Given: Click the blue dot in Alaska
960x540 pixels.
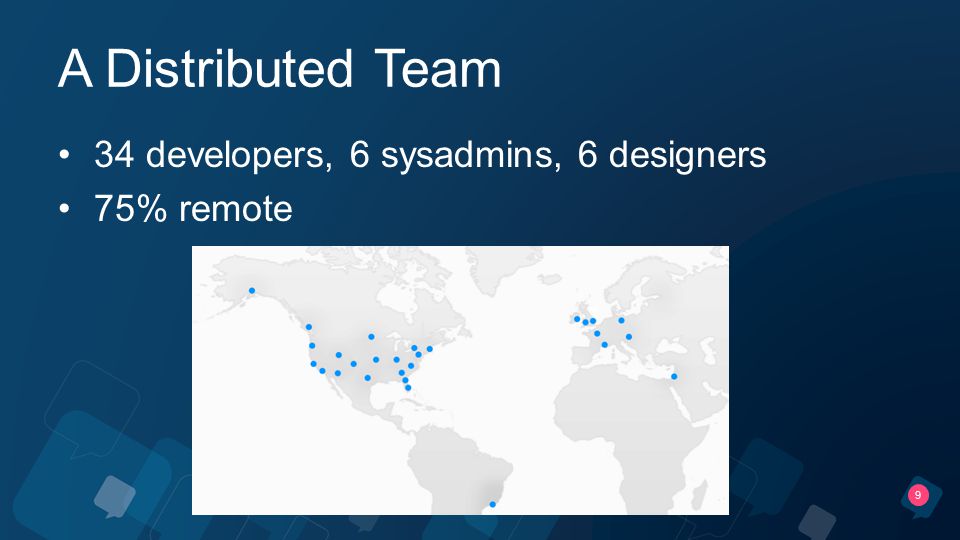Looking at the screenshot, I should [x=252, y=291].
